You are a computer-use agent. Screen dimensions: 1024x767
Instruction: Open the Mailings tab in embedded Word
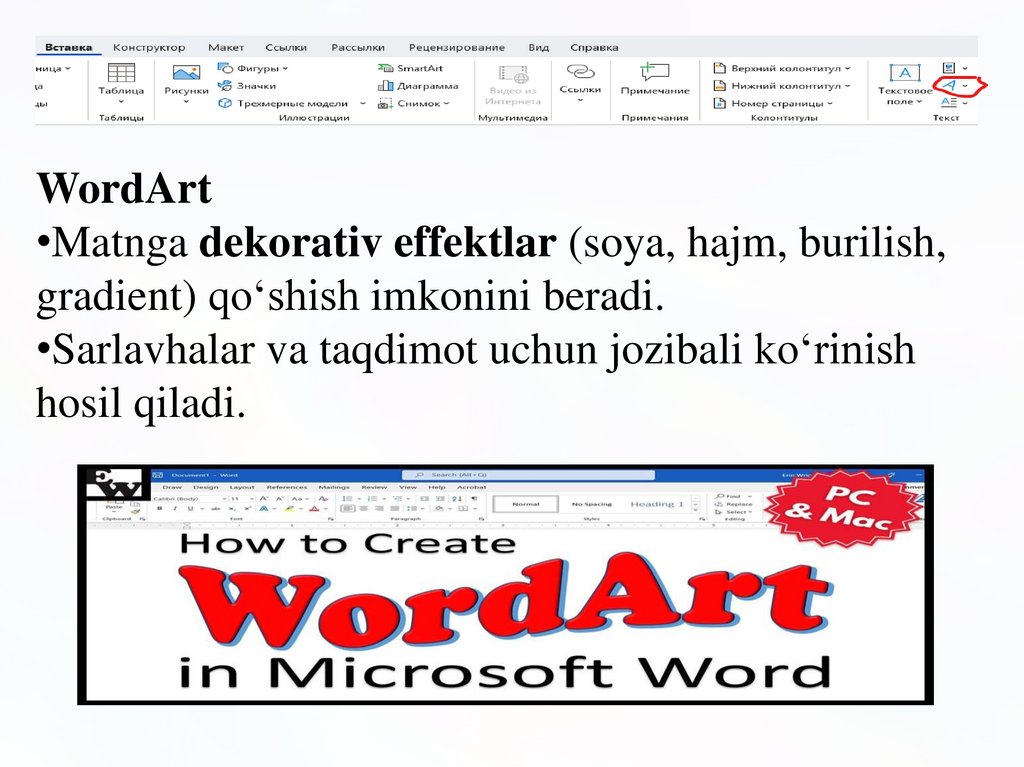334,487
